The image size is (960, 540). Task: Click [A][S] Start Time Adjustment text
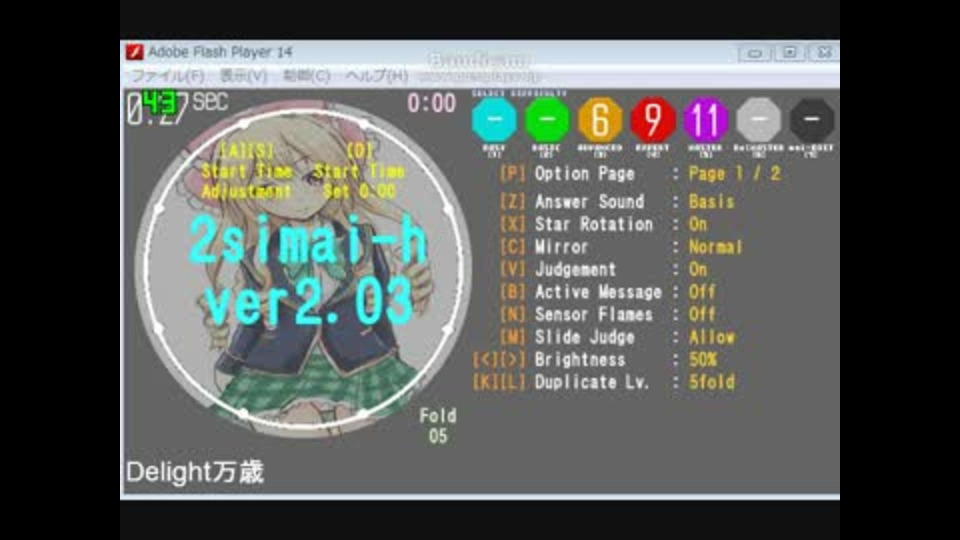[x=247, y=171]
